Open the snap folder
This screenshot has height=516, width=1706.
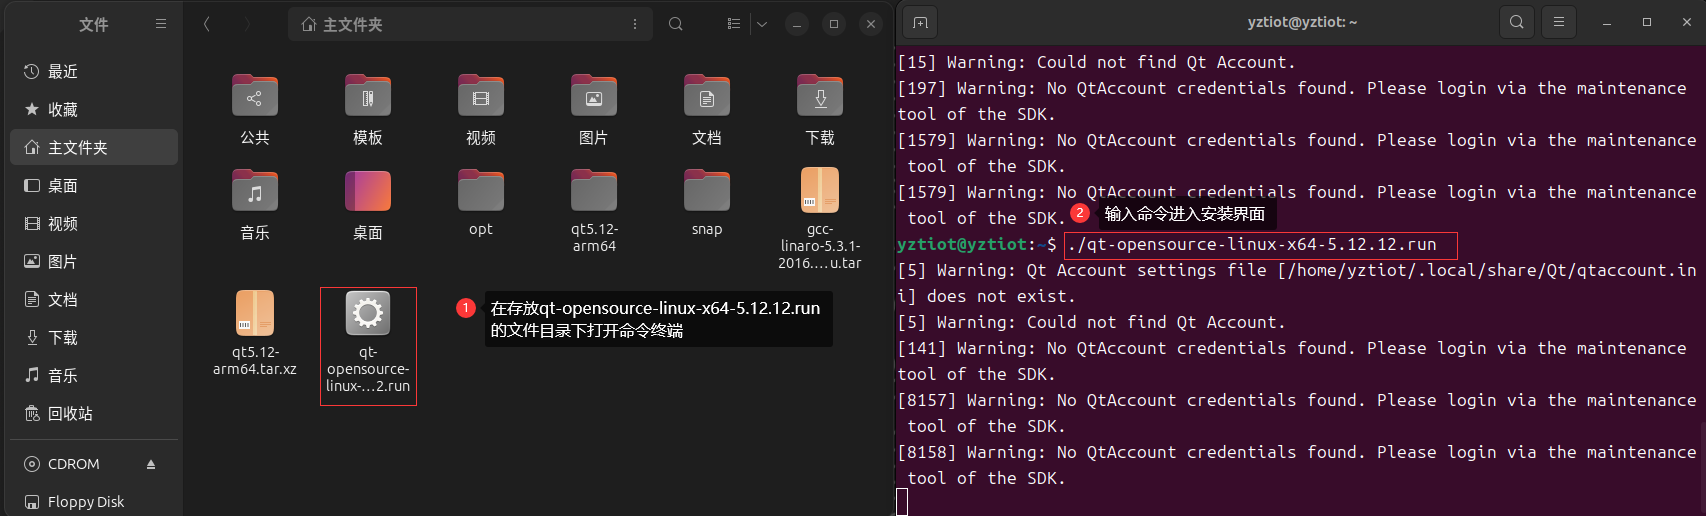[707, 202]
